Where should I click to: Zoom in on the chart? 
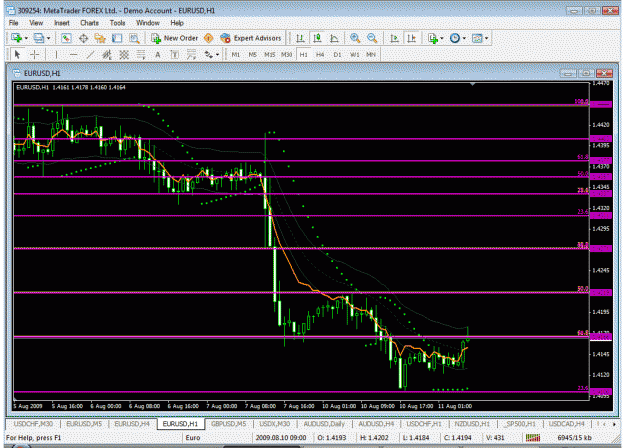pyautogui.click(x=355, y=38)
